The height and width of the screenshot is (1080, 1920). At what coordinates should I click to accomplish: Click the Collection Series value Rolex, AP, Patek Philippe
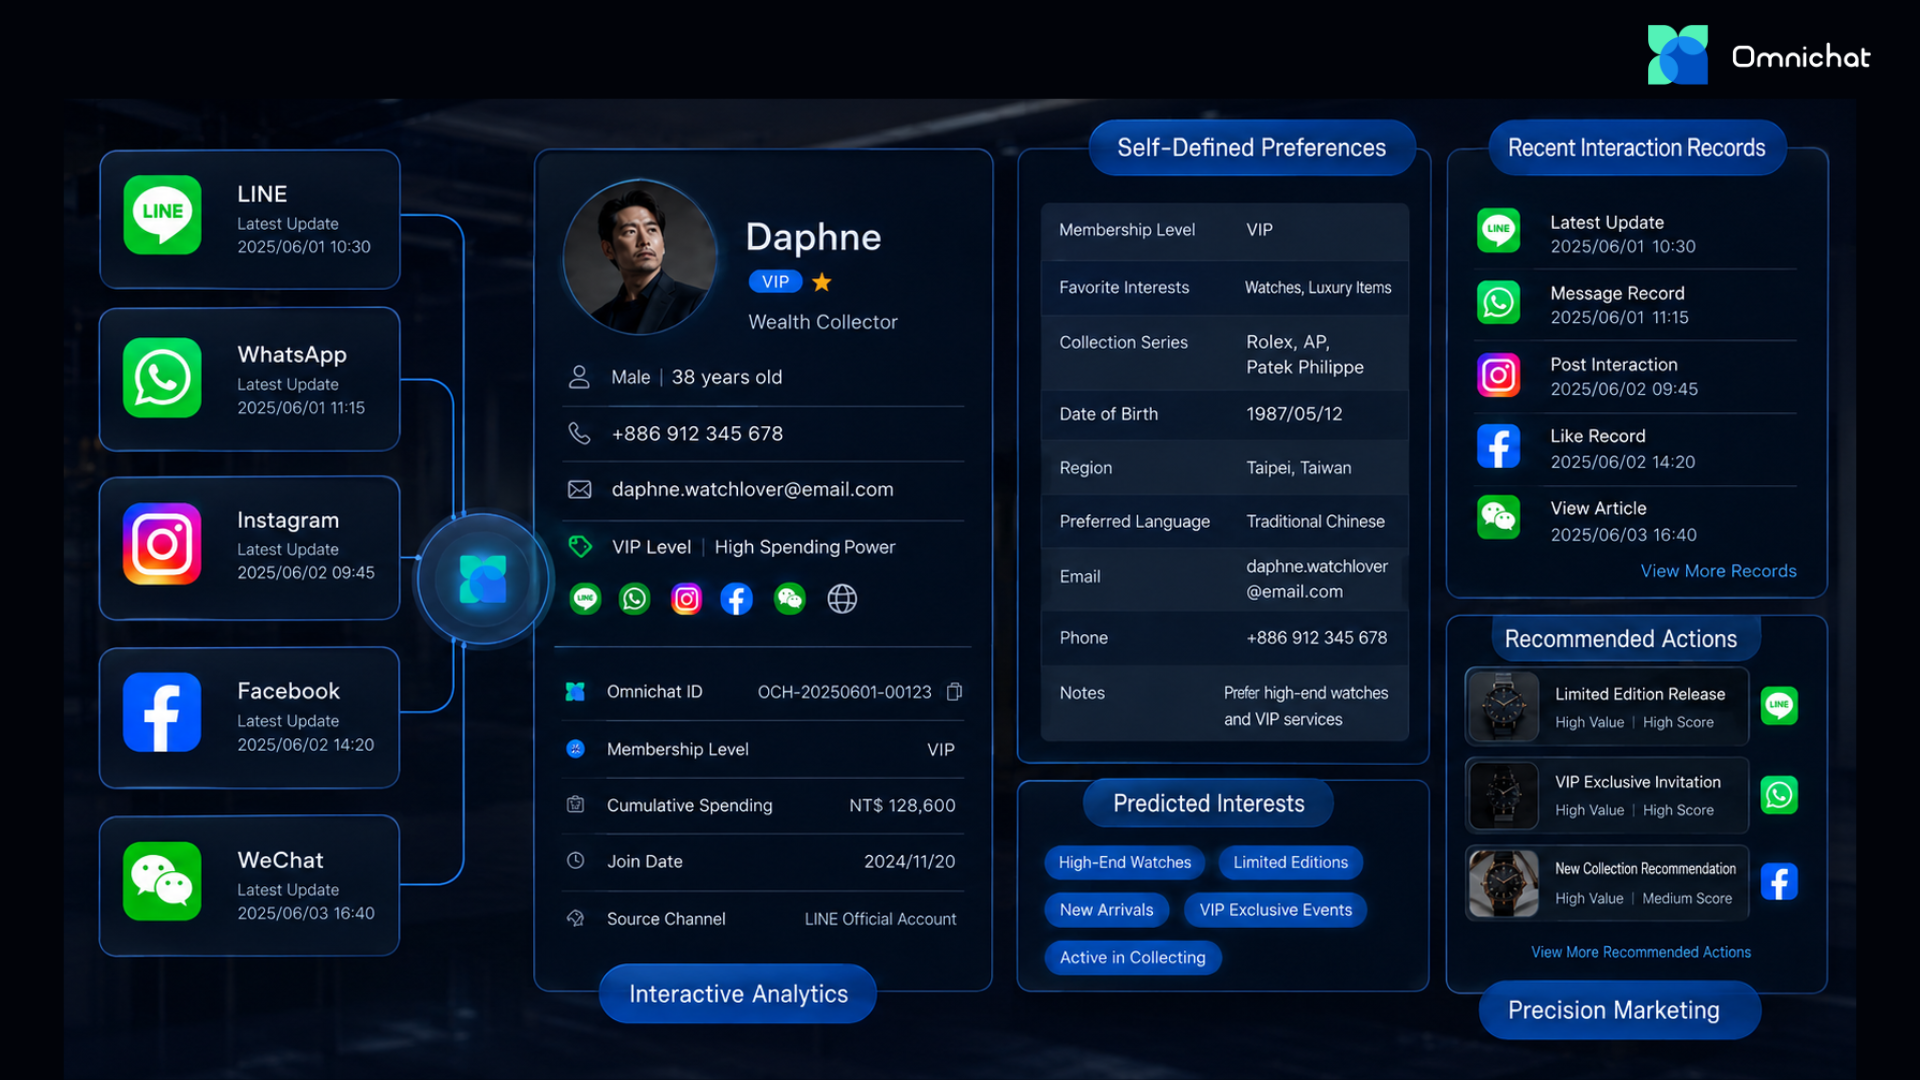[x=1305, y=355]
